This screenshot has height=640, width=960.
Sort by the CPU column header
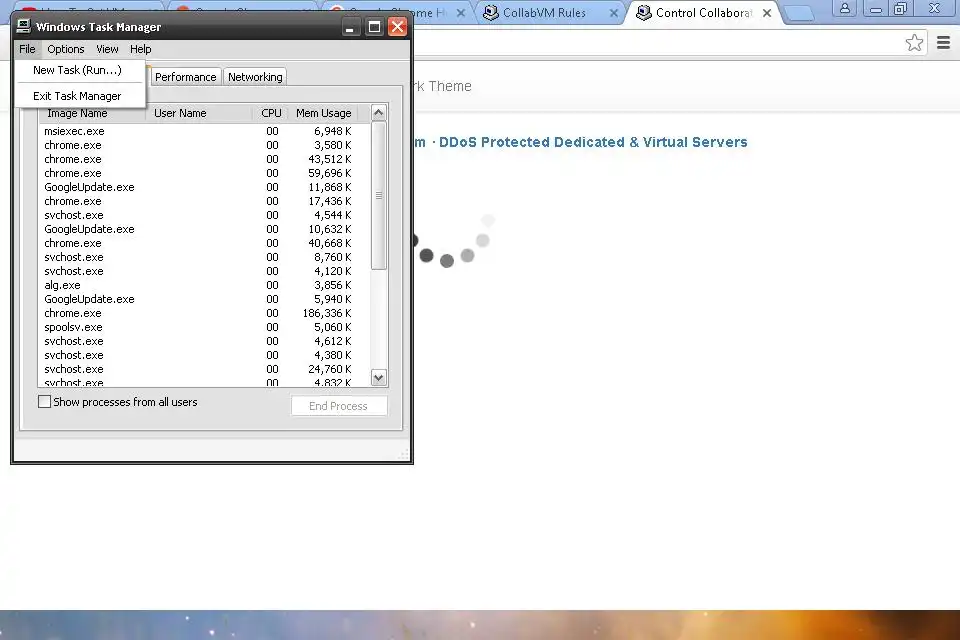coord(270,113)
